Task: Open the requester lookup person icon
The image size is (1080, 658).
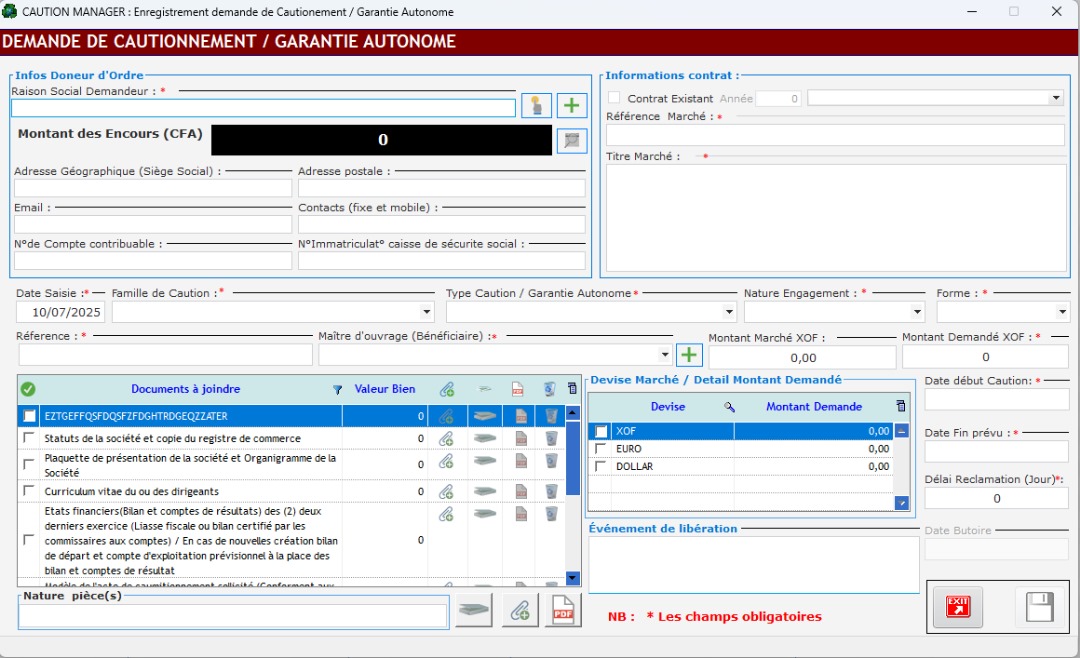Action: (x=536, y=106)
